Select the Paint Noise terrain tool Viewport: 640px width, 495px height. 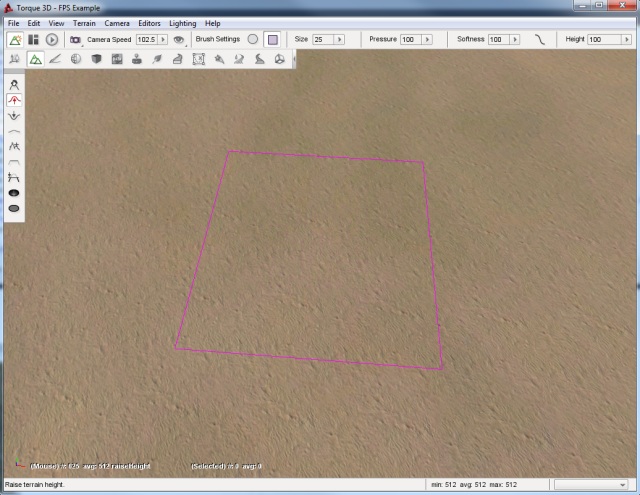coord(14,146)
